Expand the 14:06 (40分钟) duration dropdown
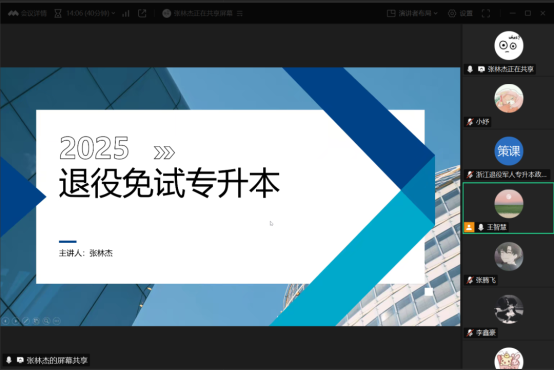Image resolution: width=554 pixels, height=371 pixels. coord(90,13)
